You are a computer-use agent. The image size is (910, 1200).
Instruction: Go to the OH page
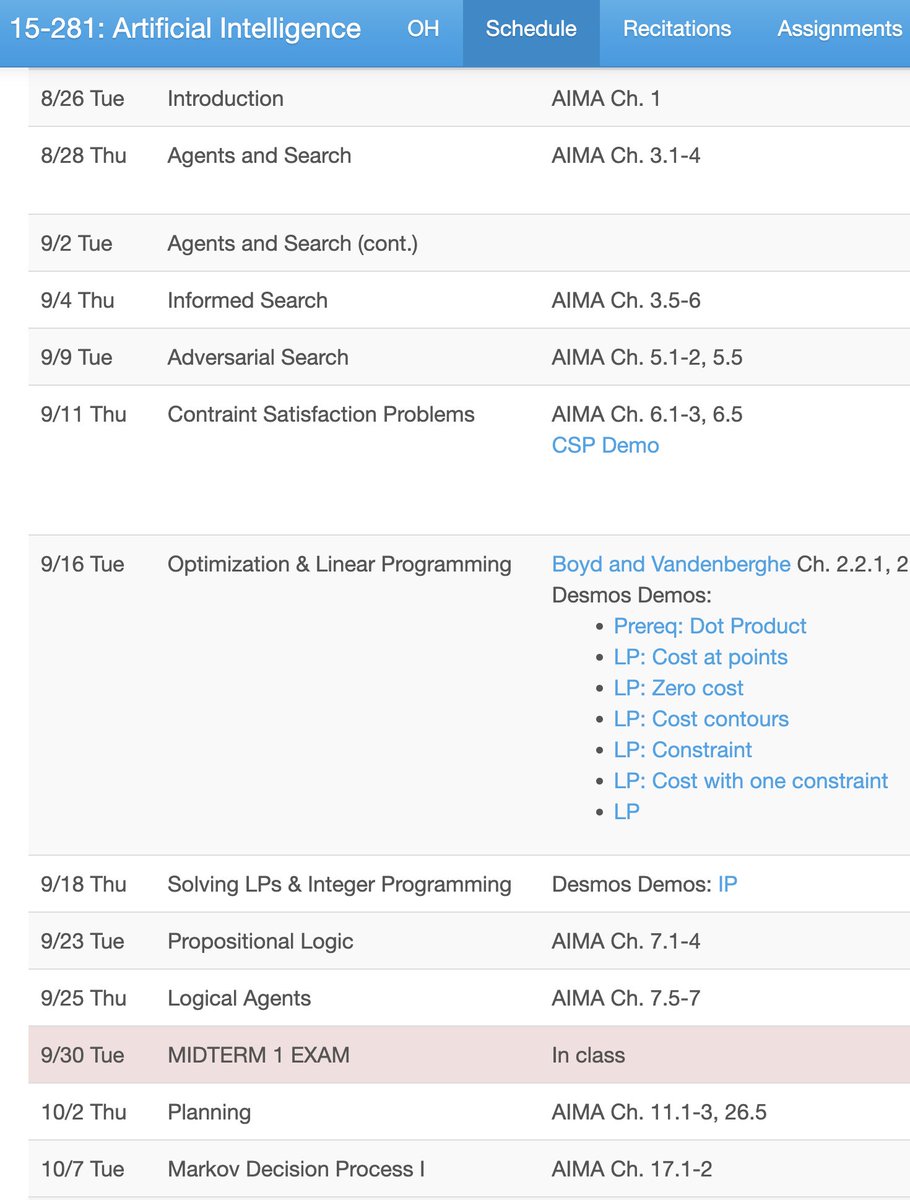click(423, 29)
